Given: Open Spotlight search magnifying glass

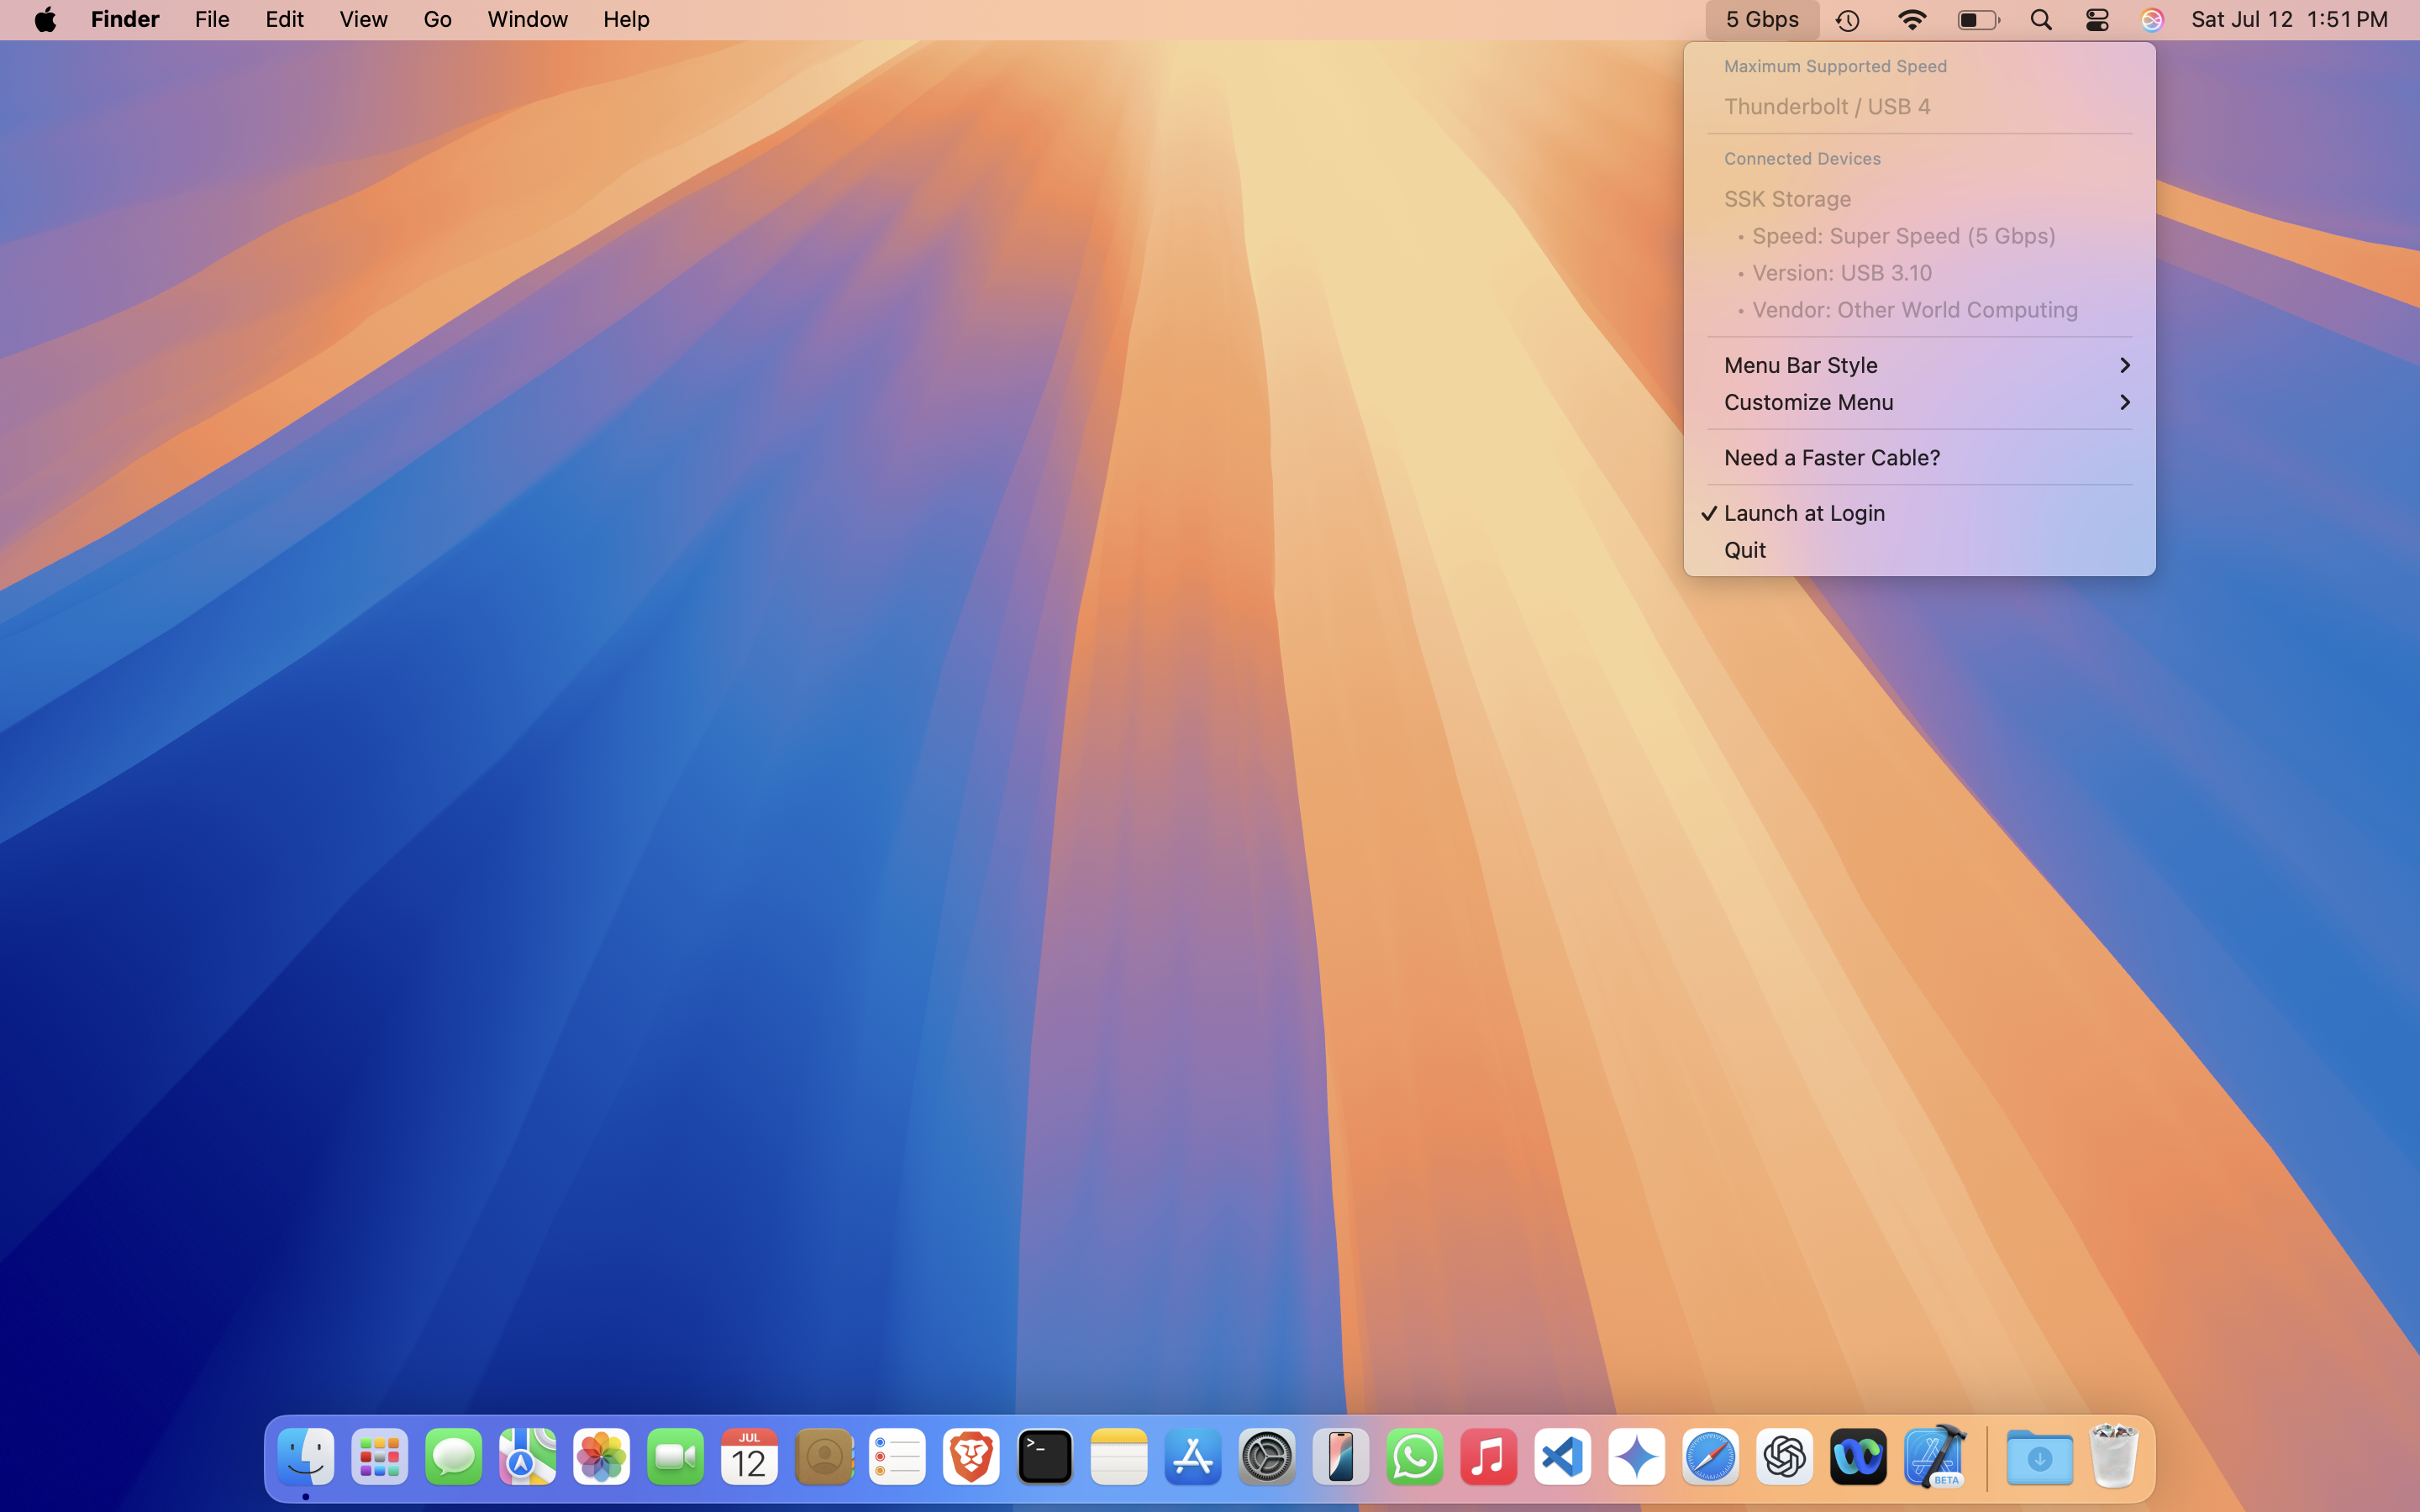Looking at the screenshot, I should point(2041,20).
